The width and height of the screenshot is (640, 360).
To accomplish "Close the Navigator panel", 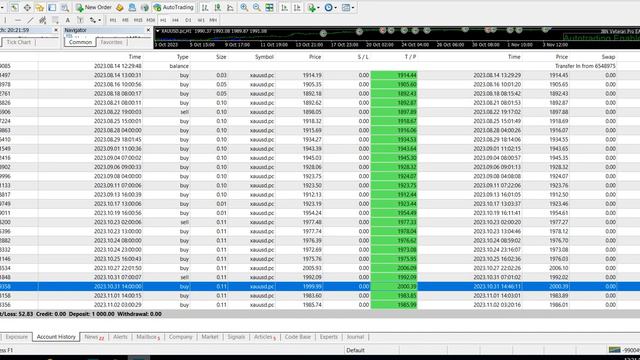I will click(148, 30).
